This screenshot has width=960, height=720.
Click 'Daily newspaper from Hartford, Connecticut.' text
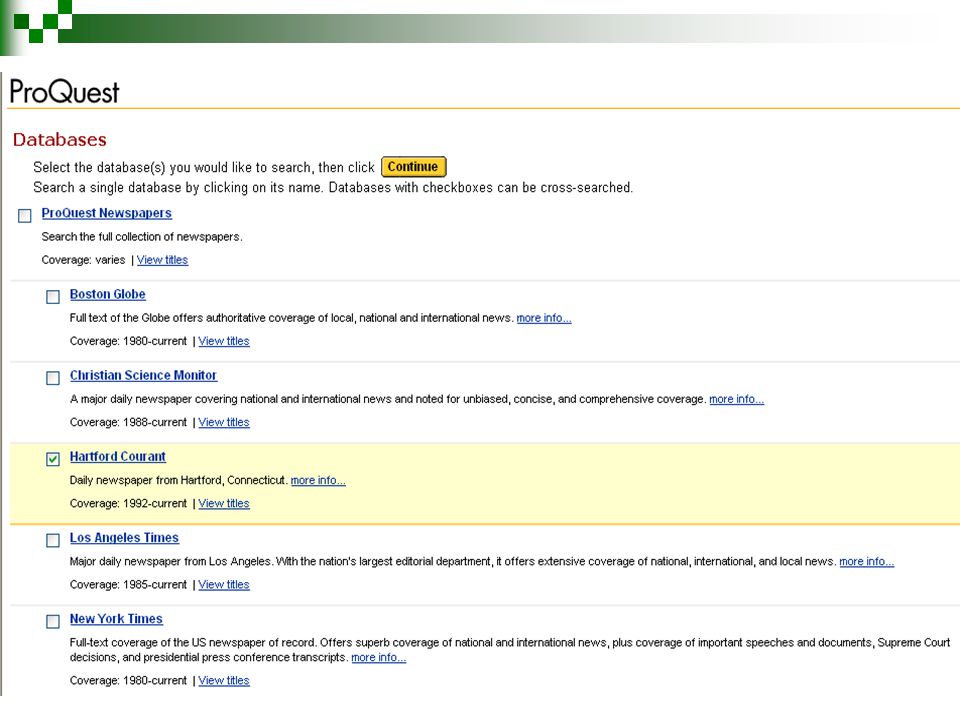pyautogui.click(x=178, y=480)
